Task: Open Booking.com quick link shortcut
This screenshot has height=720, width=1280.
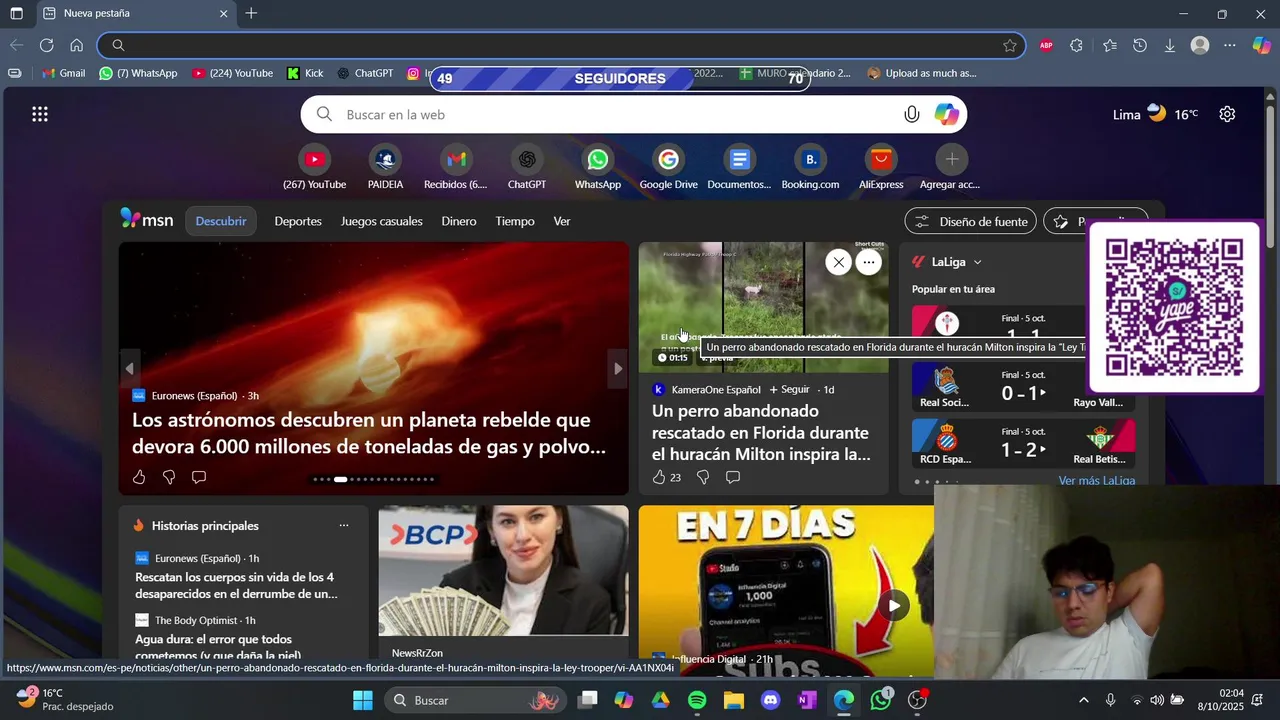Action: point(810,167)
